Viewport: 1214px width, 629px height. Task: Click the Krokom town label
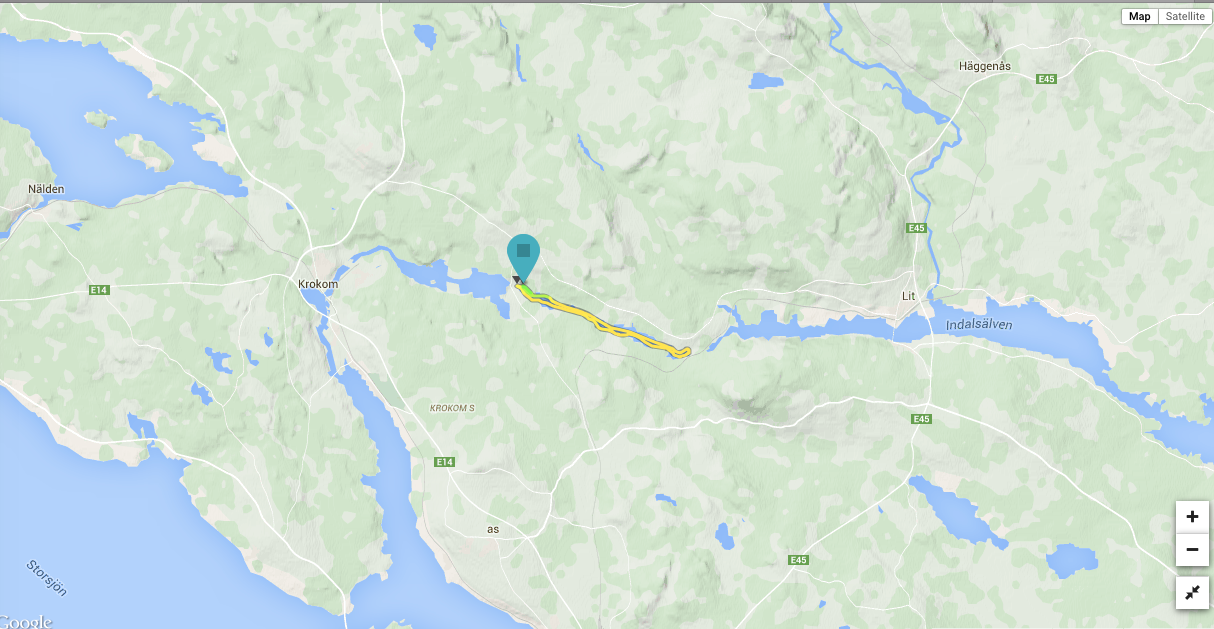tap(318, 284)
